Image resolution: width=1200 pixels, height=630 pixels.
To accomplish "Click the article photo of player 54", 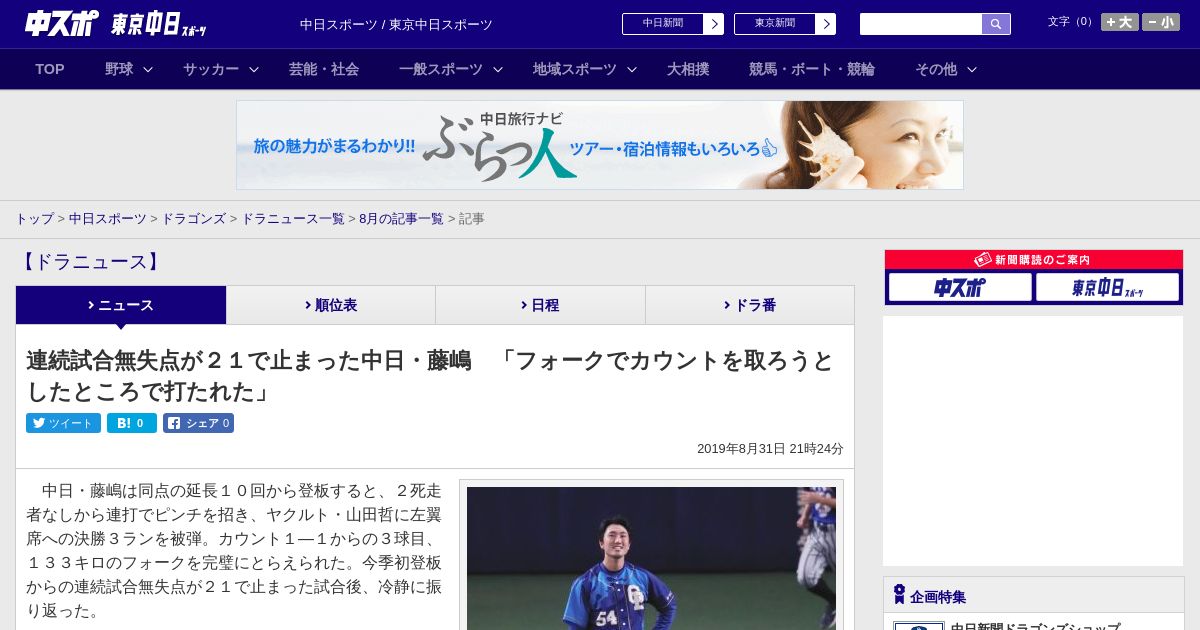I will tap(651, 558).
